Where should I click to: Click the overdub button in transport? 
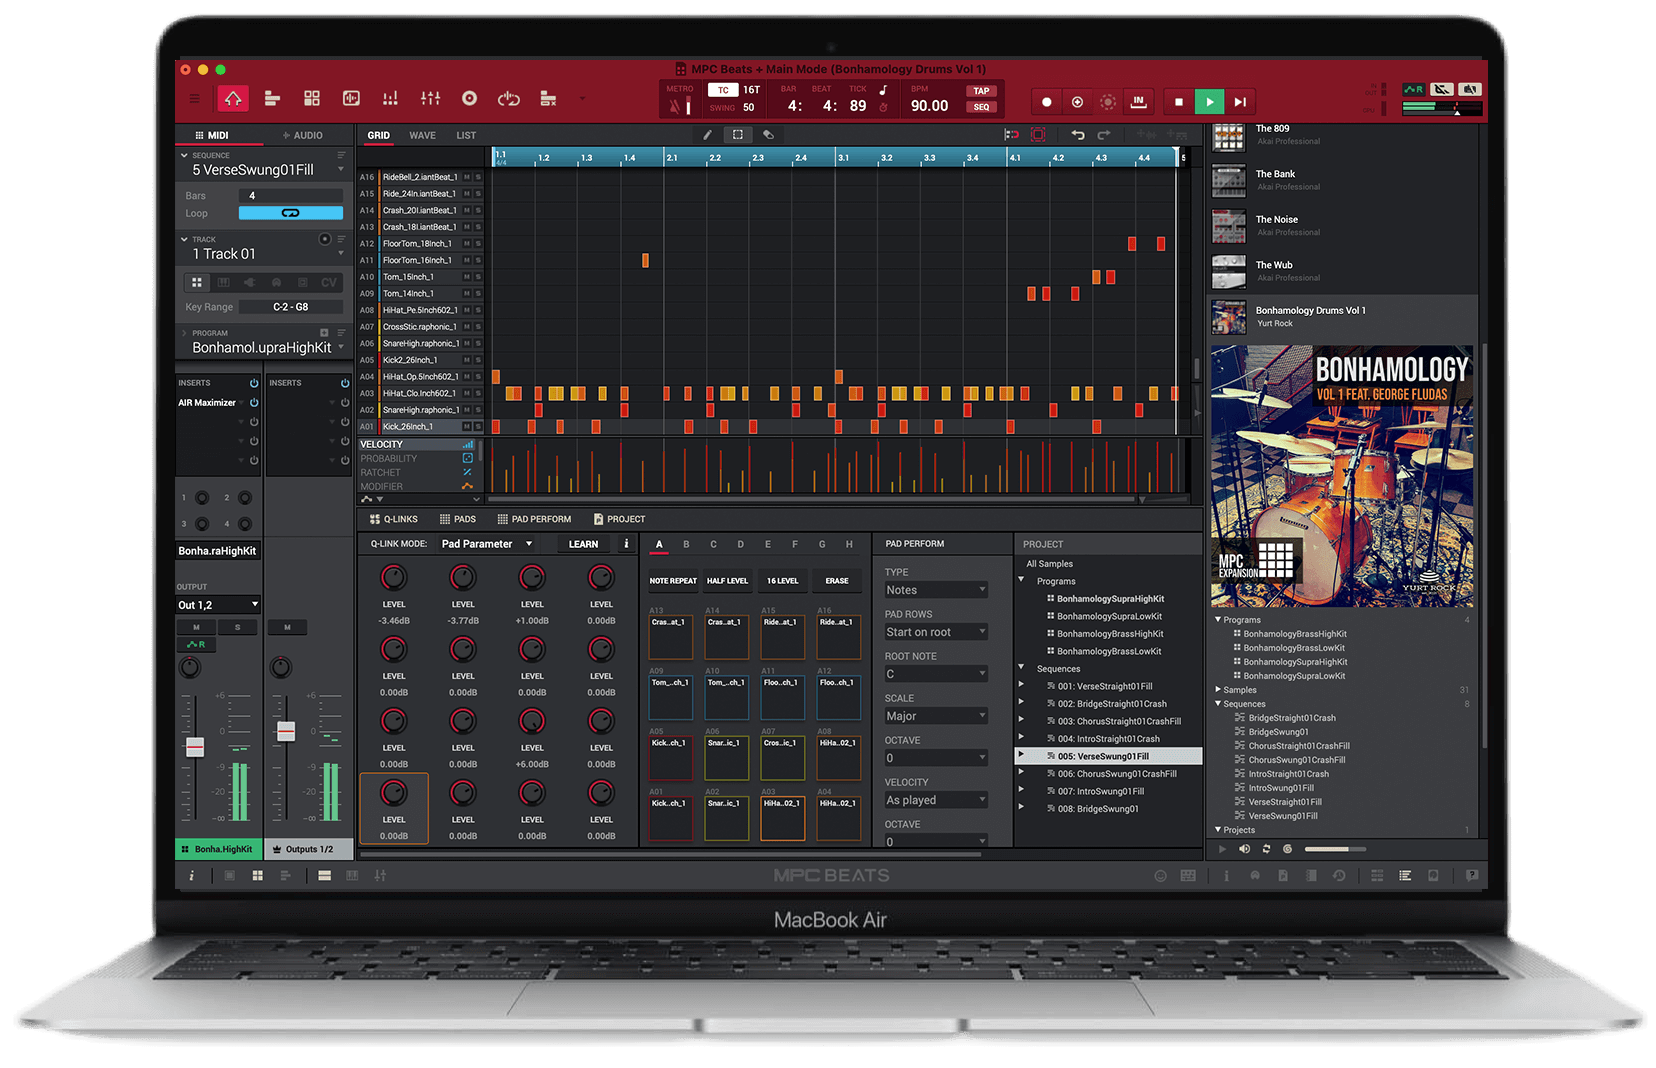coord(1077,102)
